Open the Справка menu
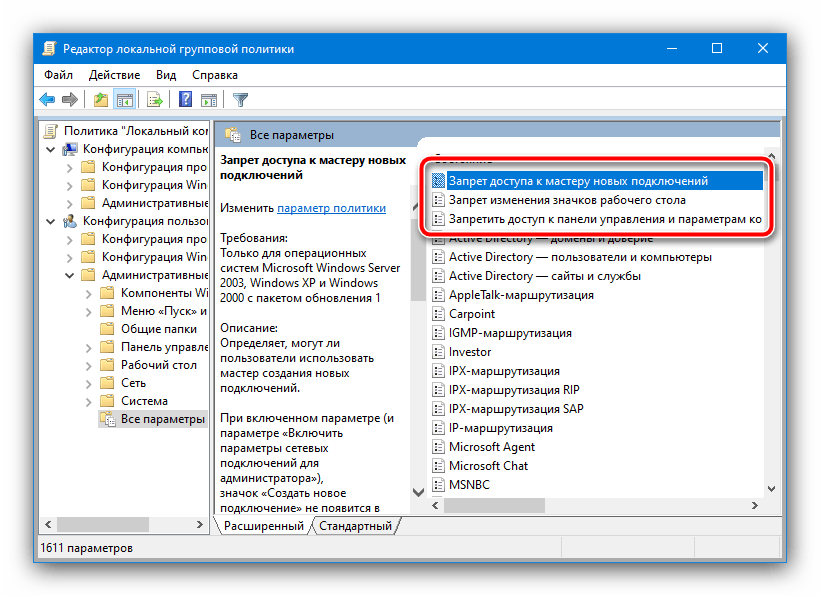 tap(214, 75)
